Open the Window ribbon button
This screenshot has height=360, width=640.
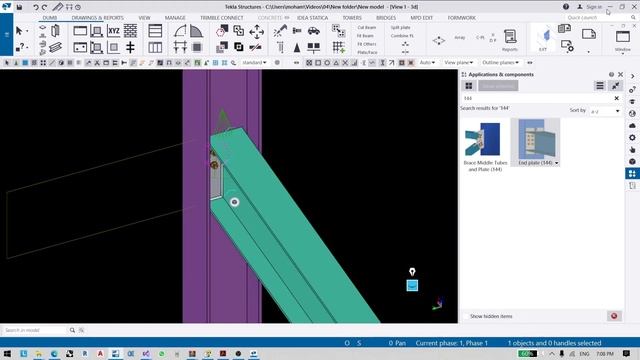tap(622, 40)
